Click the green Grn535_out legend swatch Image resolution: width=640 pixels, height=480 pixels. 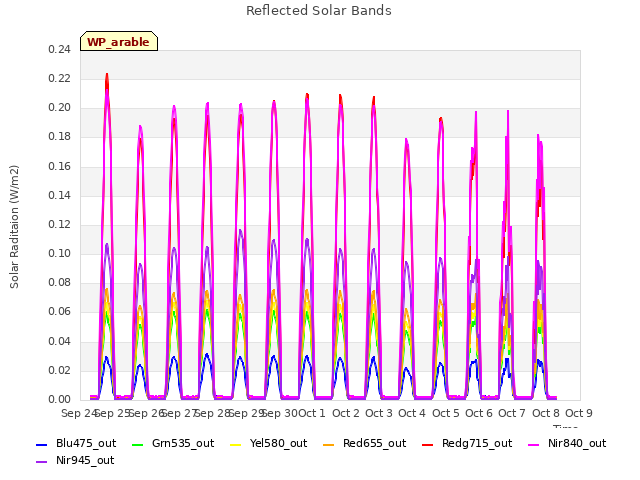click(x=138, y=444)
